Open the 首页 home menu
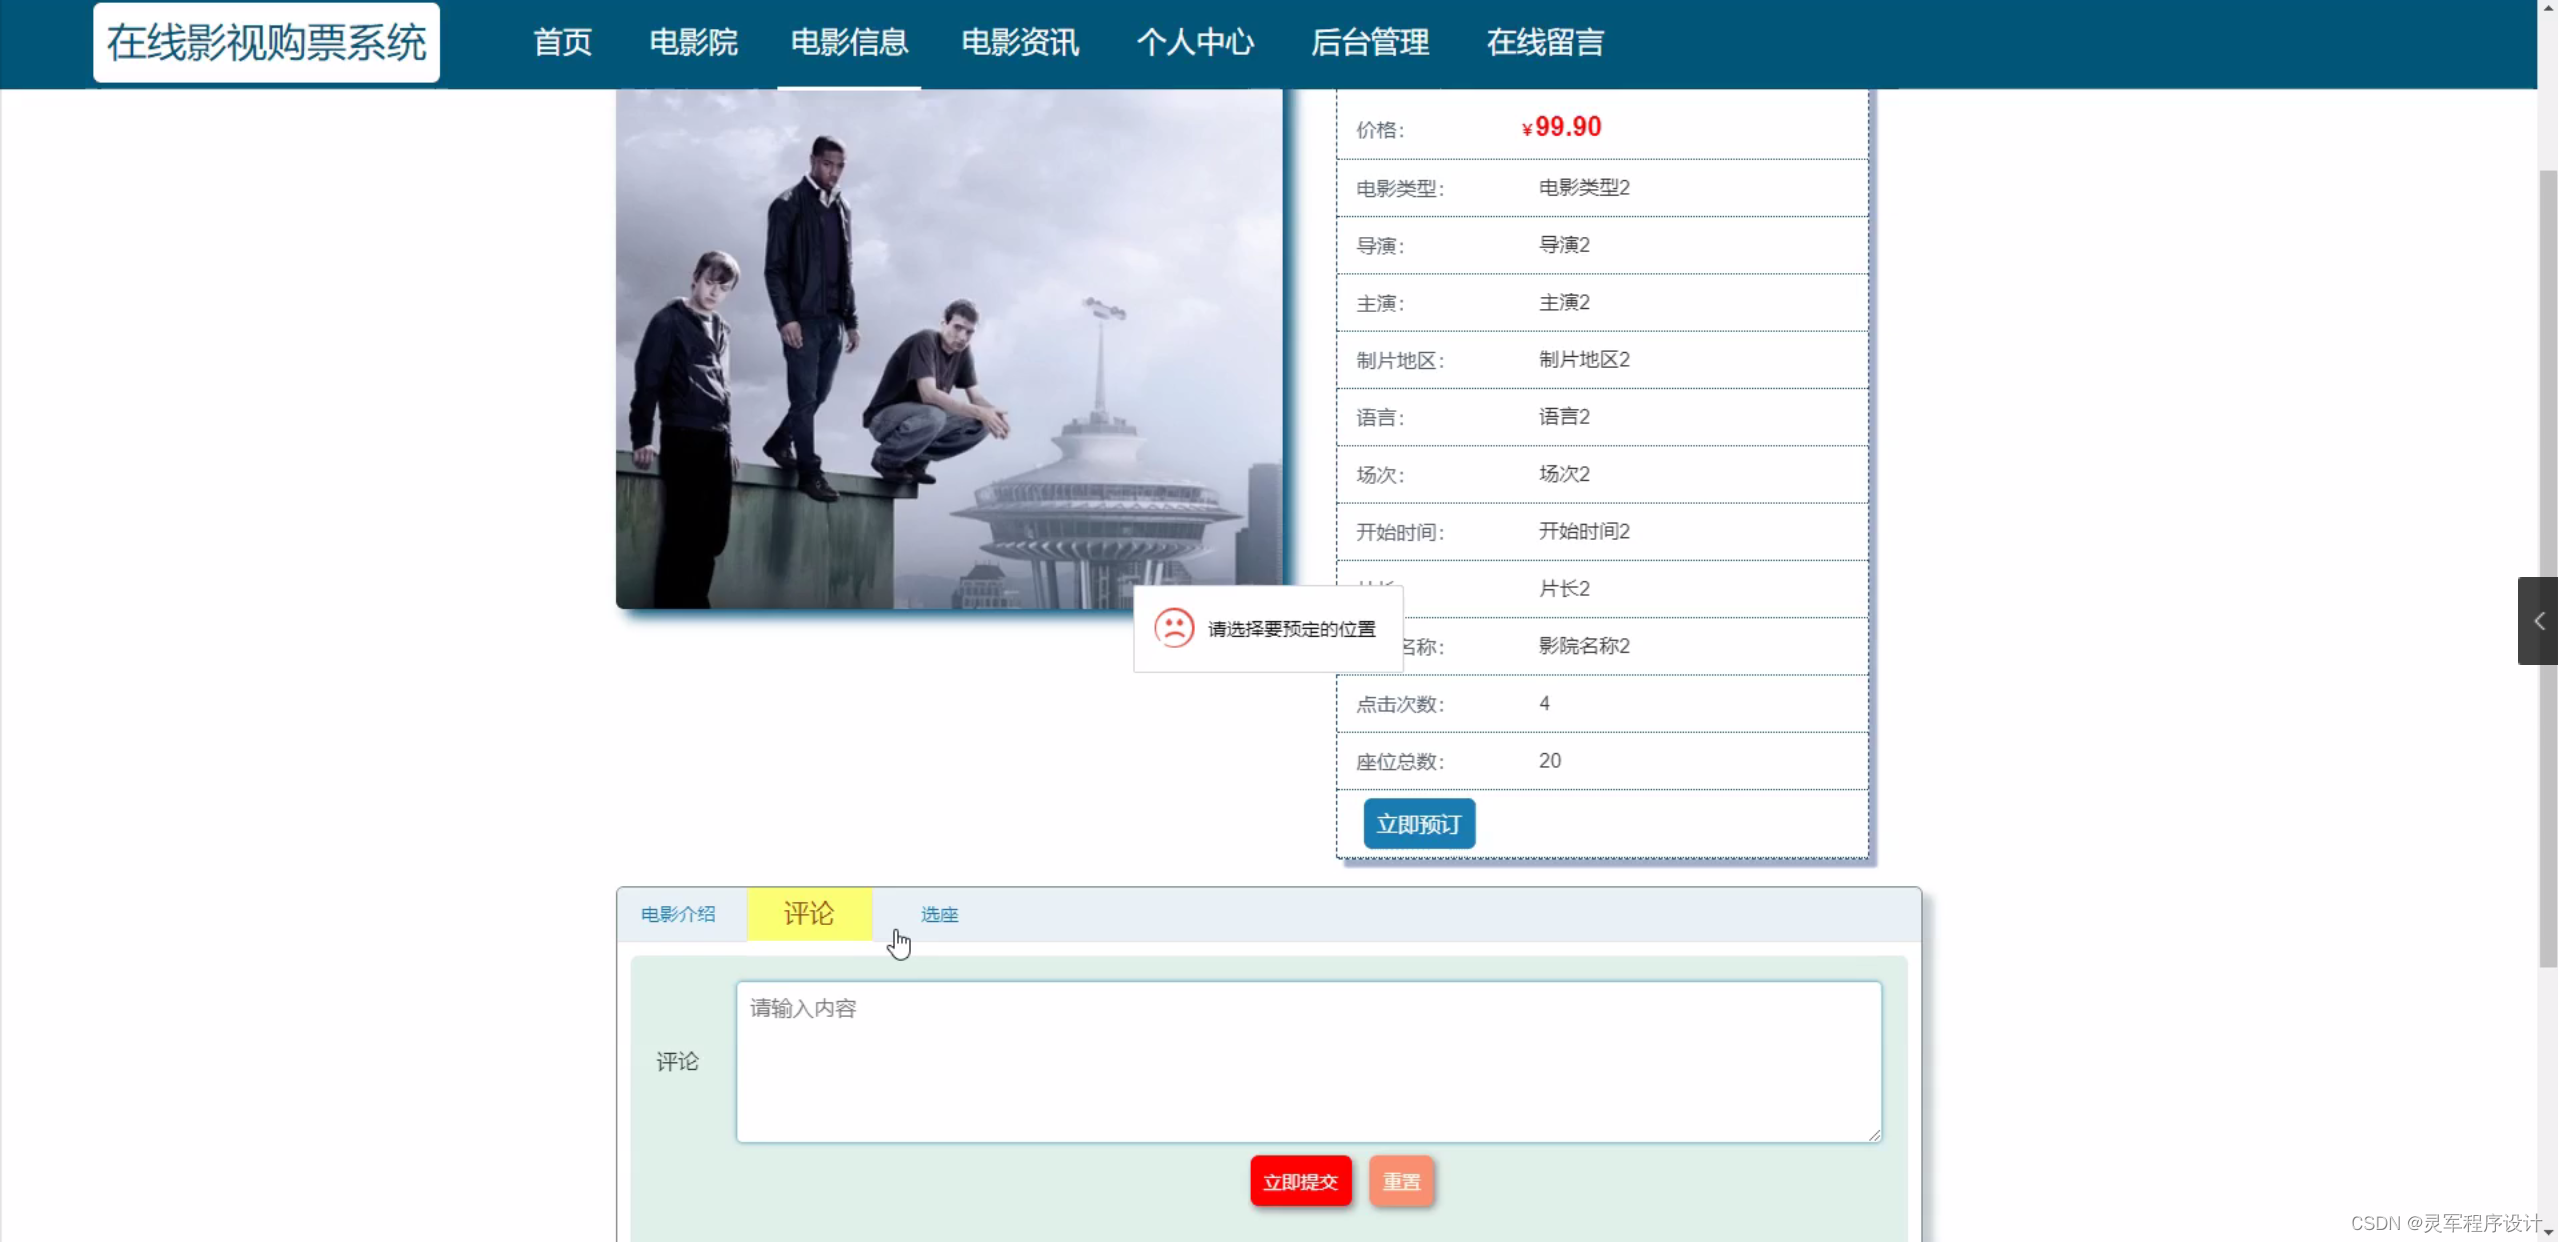2558x1242 pixels. click(x=562, y=42)
